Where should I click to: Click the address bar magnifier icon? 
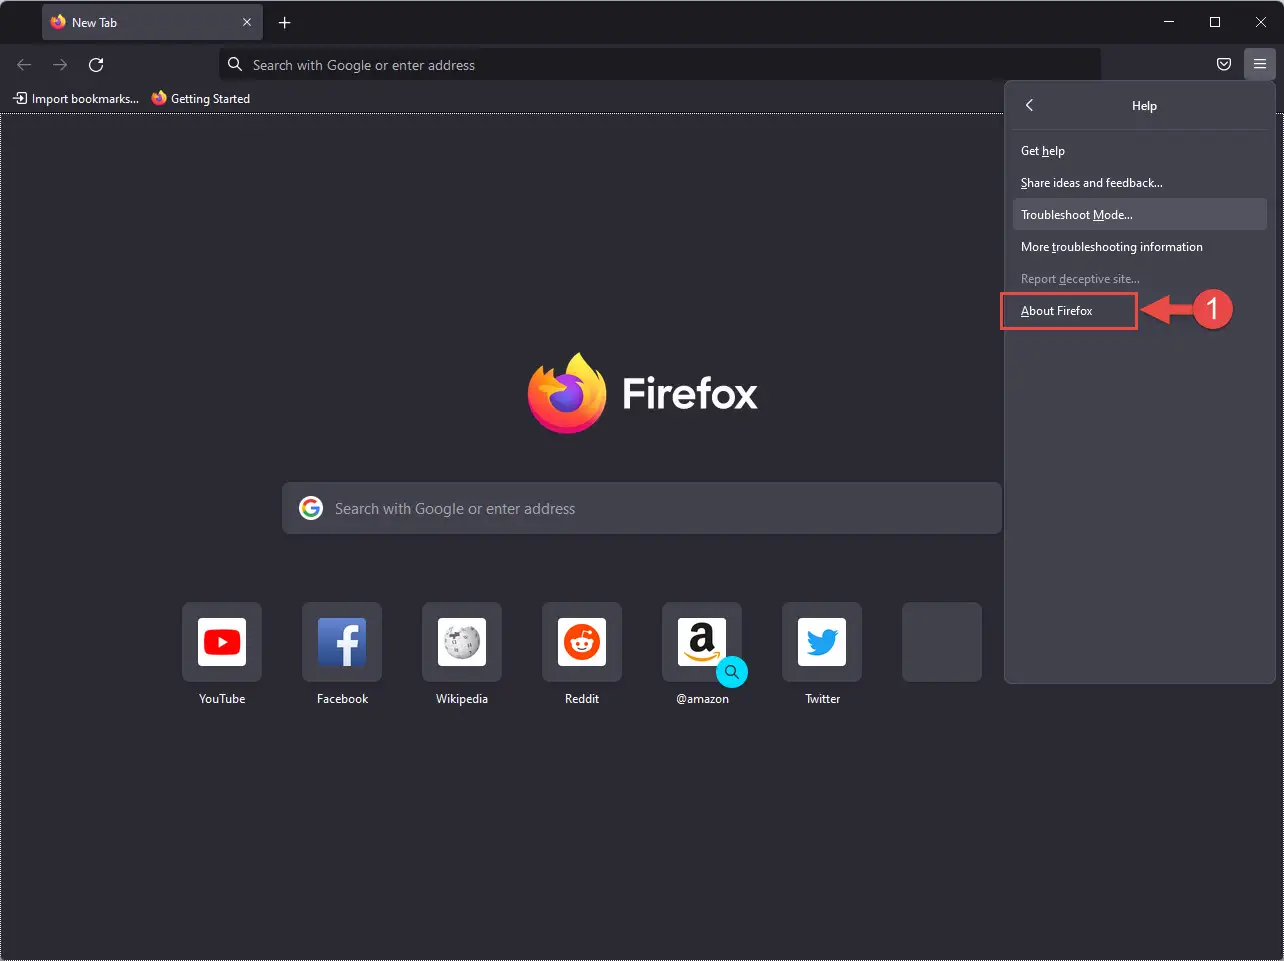point(235,64)
